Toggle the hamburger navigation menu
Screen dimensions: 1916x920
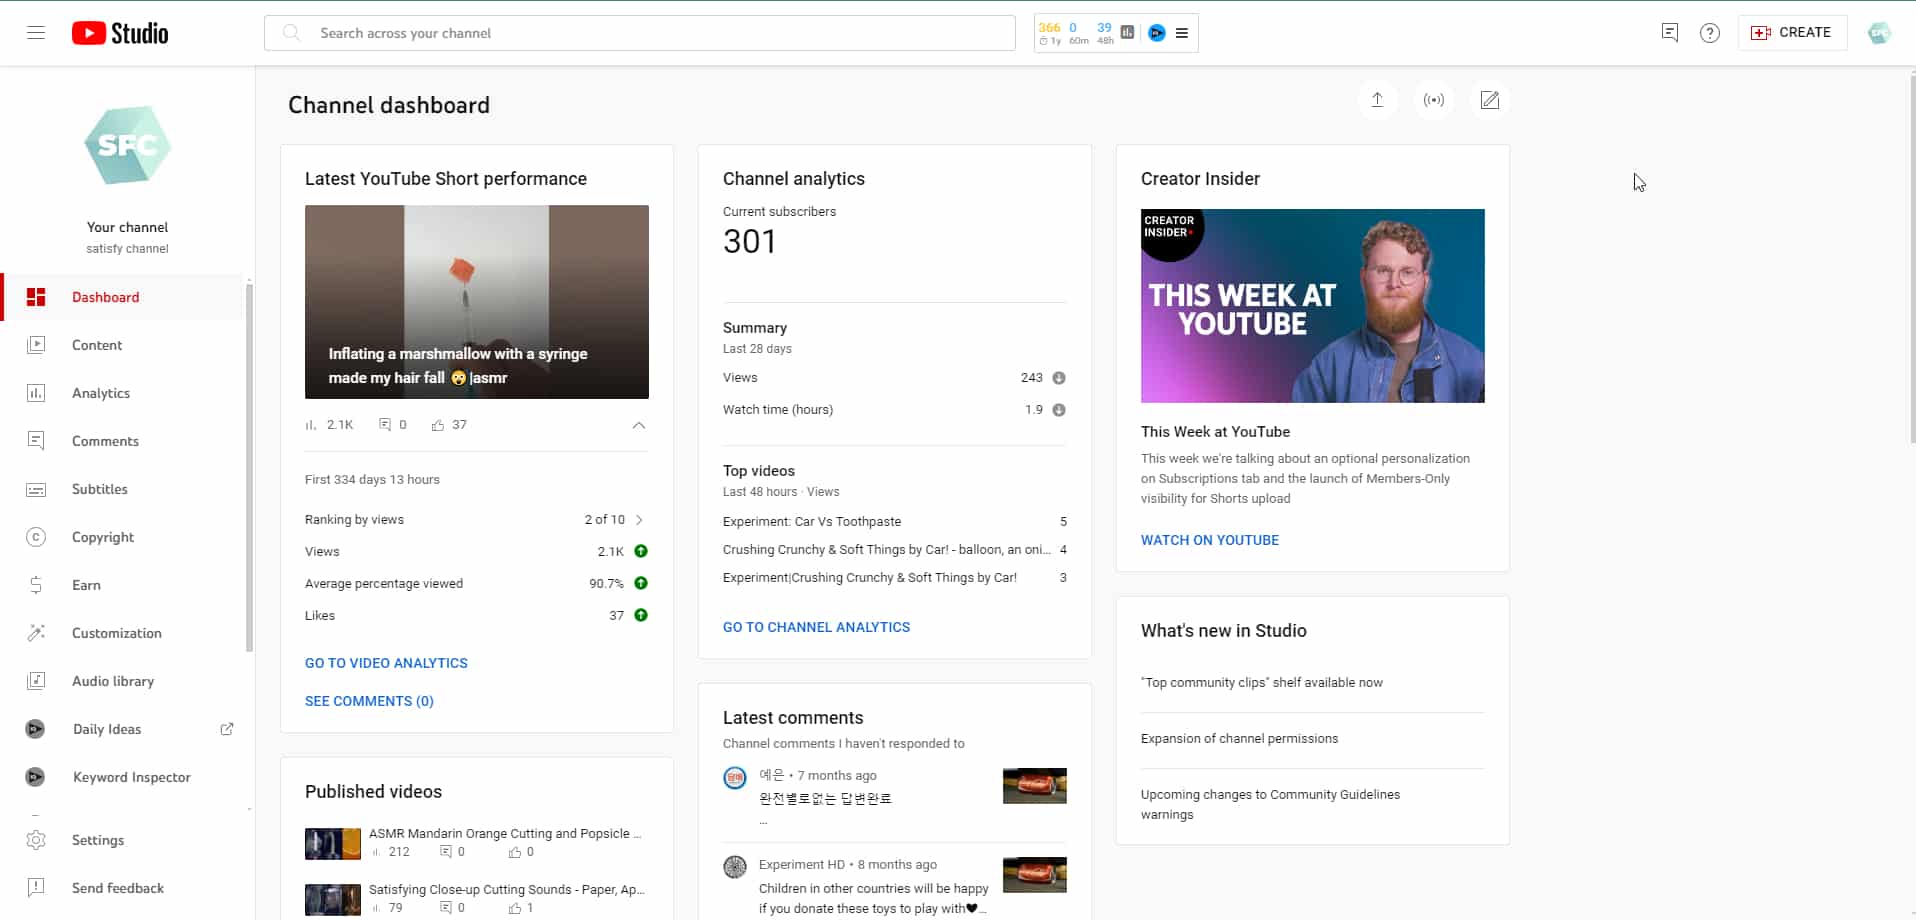[x=36, y=33]
